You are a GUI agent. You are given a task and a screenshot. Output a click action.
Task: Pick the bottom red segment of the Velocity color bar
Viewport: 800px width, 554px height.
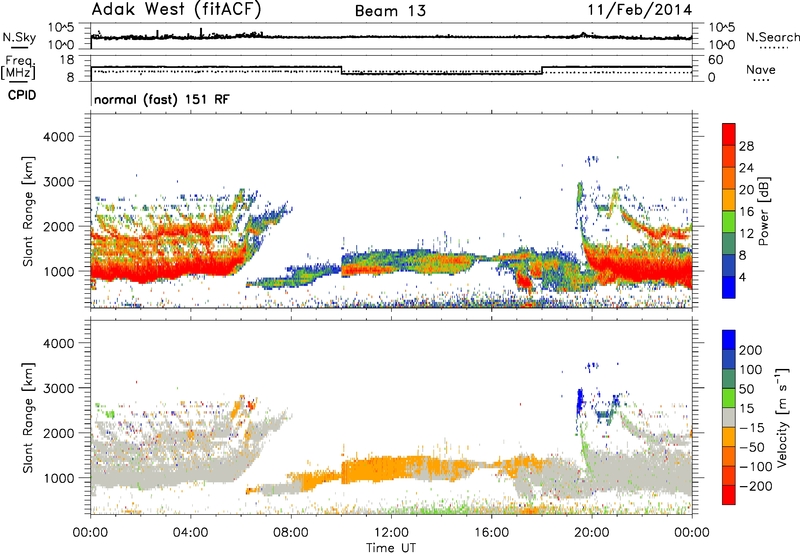729,495
